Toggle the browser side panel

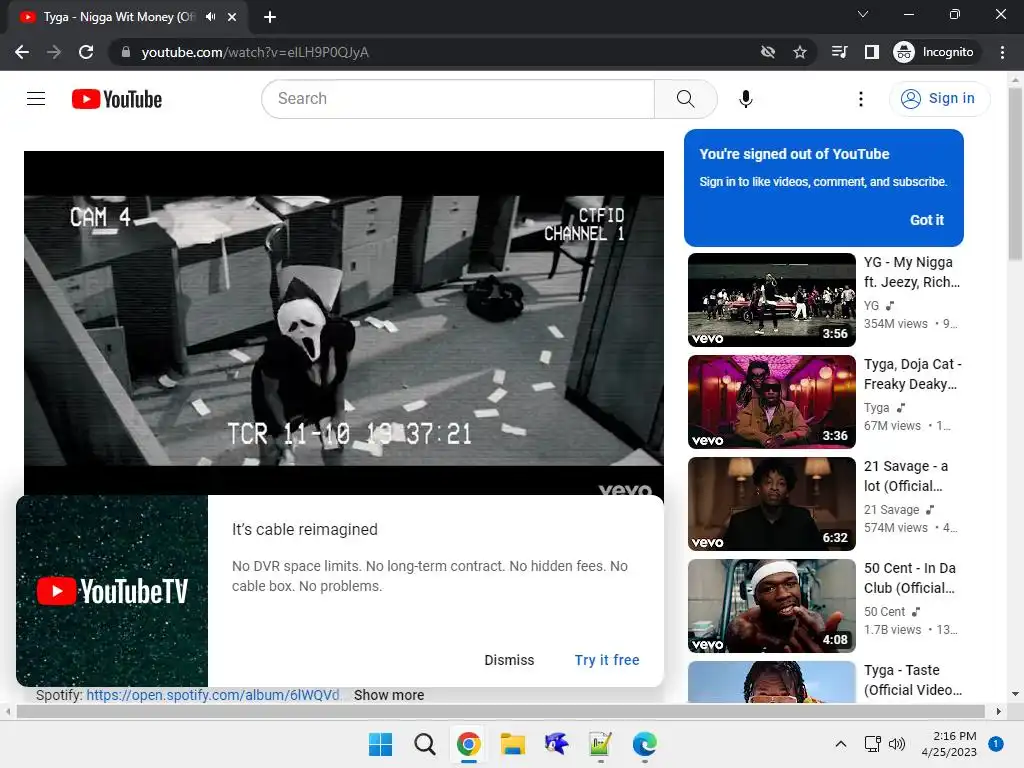tap(872, 52)
